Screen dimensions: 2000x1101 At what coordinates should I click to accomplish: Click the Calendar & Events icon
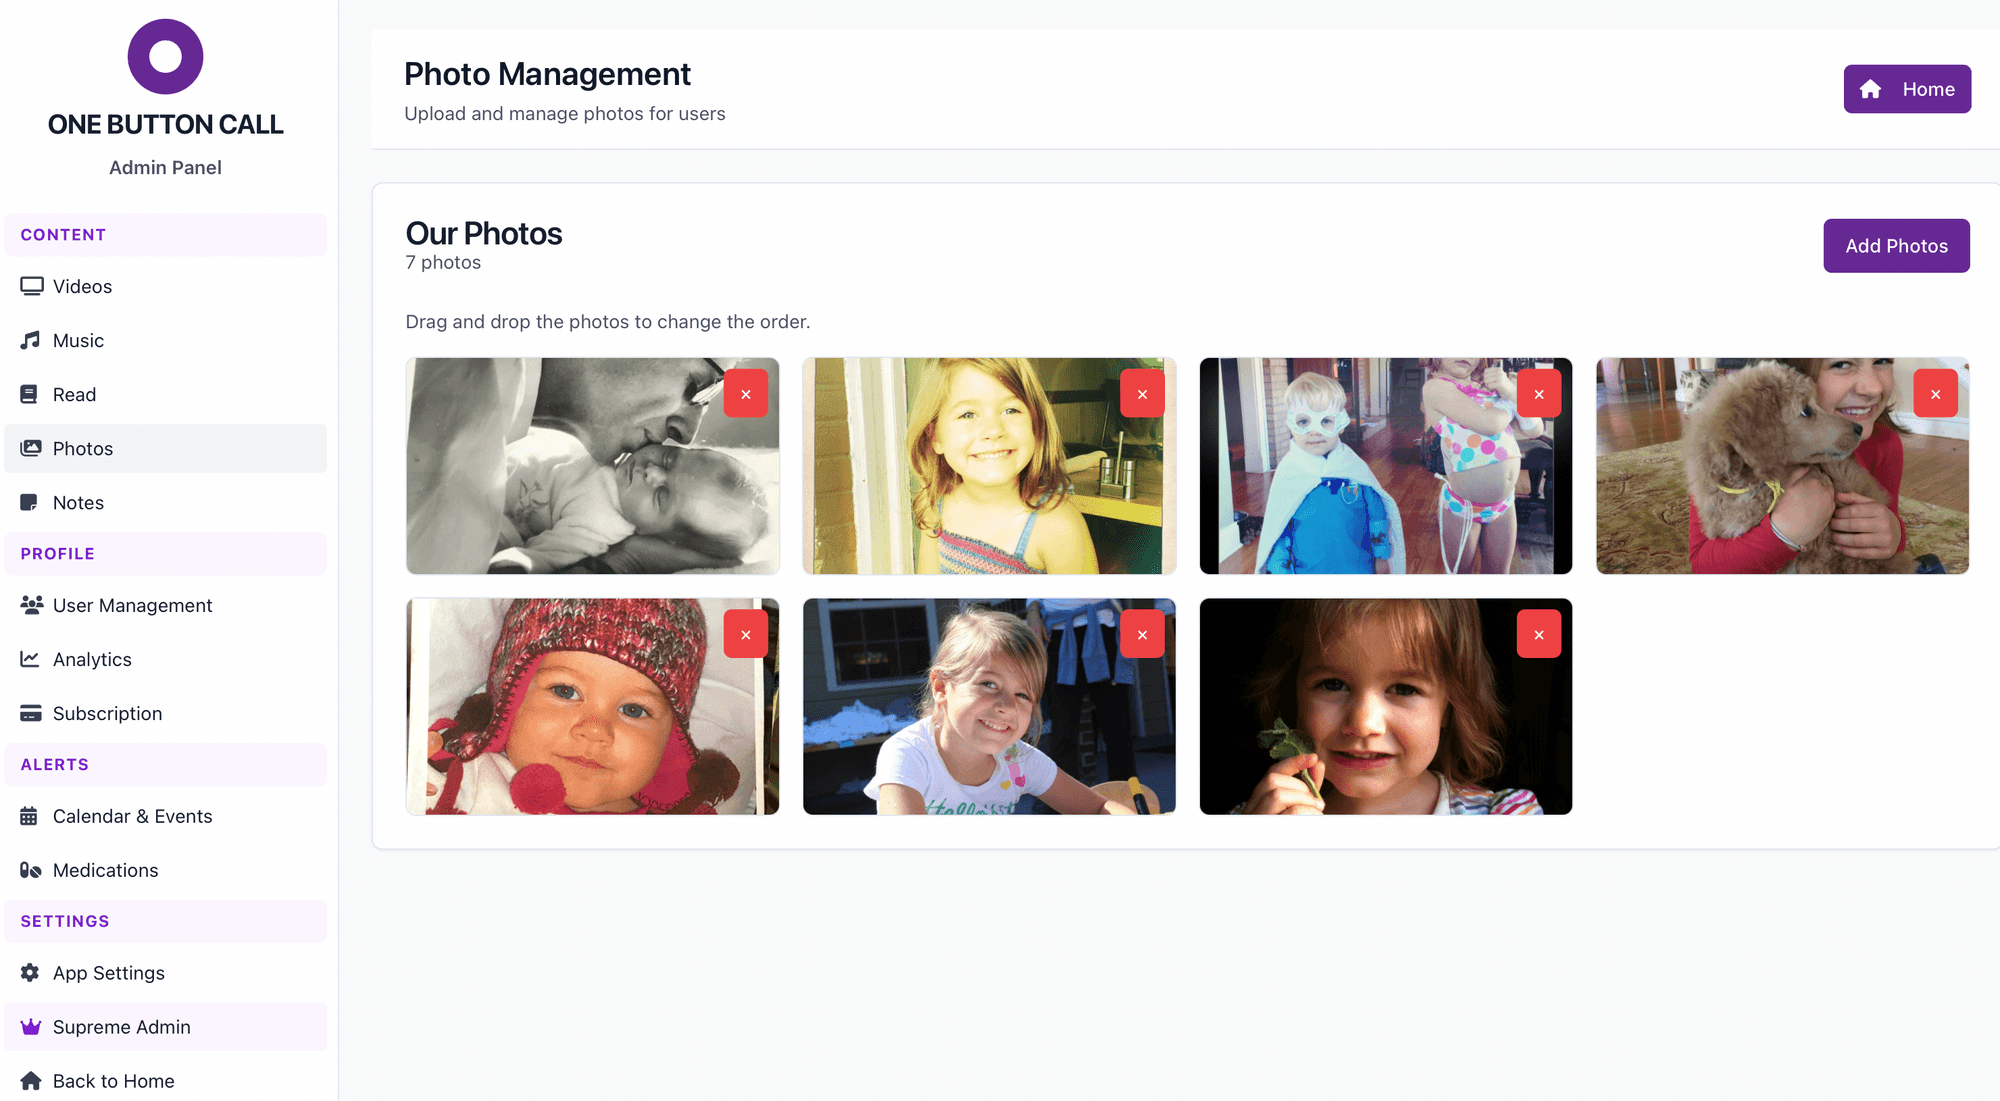click(30, 816)
